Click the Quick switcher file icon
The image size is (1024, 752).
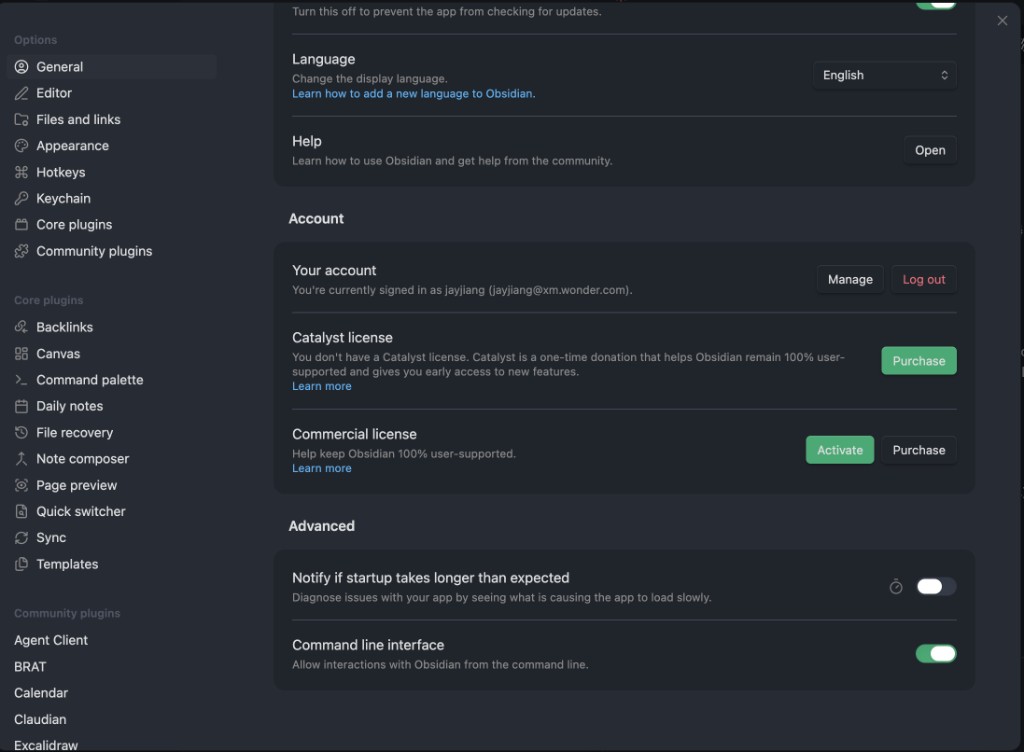coord(22,511)
